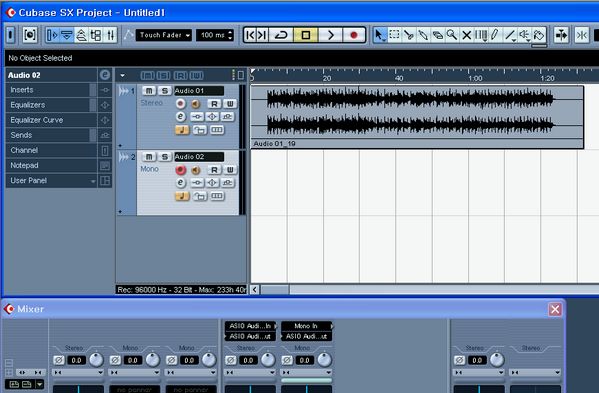Open the Equalizer Curve section

[x=52, y=120]
